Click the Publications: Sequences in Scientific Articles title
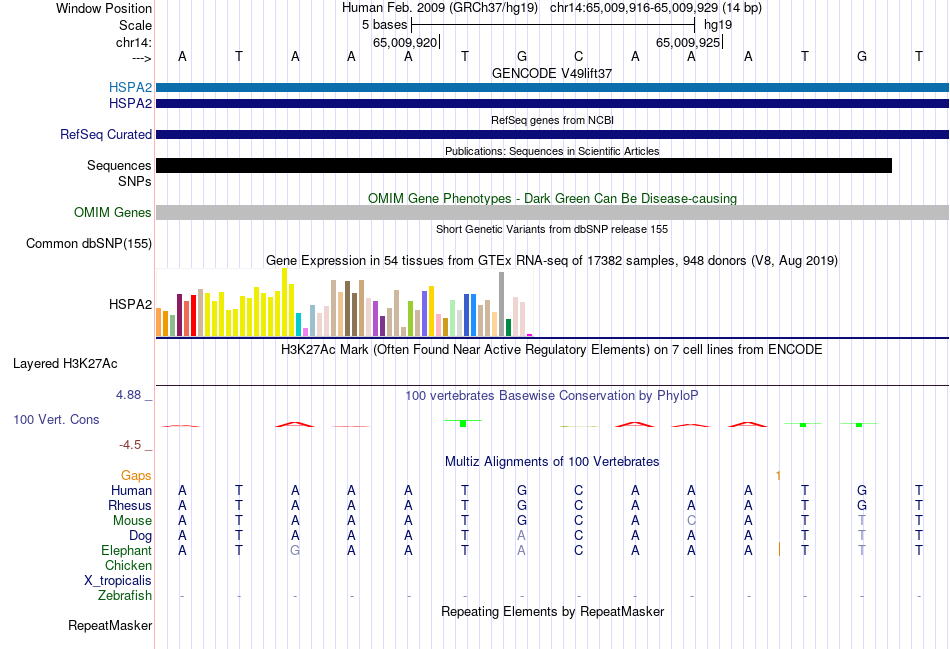950x649 pixels. click(x=552, y=151)
